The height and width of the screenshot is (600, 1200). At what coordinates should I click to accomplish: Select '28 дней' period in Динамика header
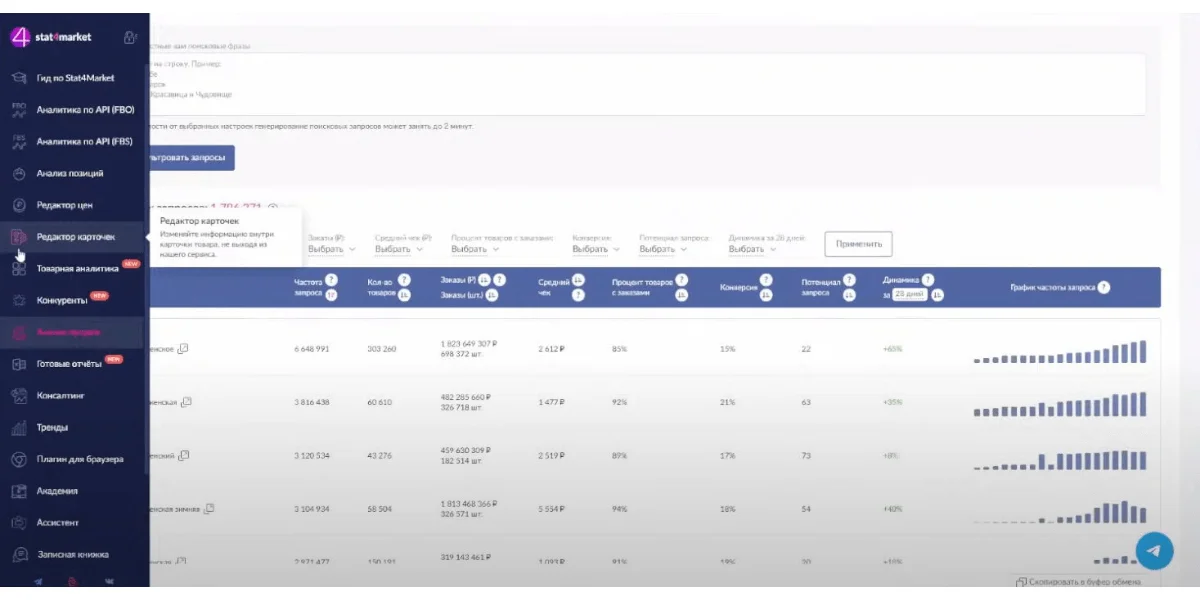coord(907,295)
